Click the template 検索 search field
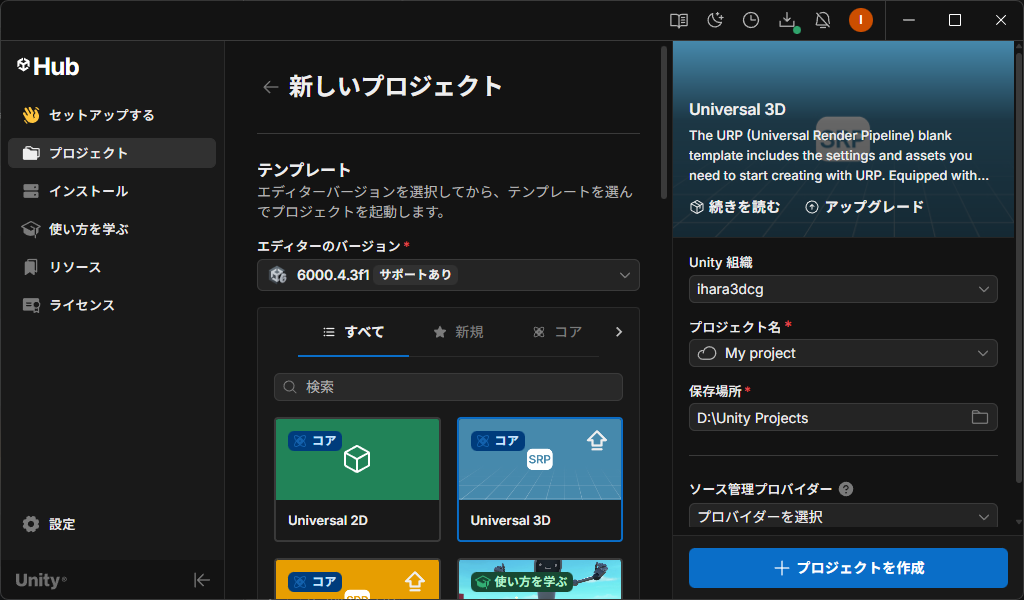The height and width of the screenshot is (600, 1024). coord(448,387)
